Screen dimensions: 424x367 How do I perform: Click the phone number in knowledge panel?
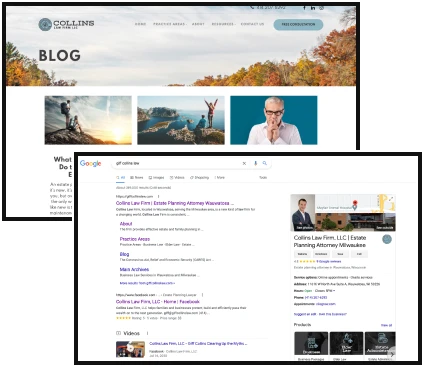pos(316,297)
